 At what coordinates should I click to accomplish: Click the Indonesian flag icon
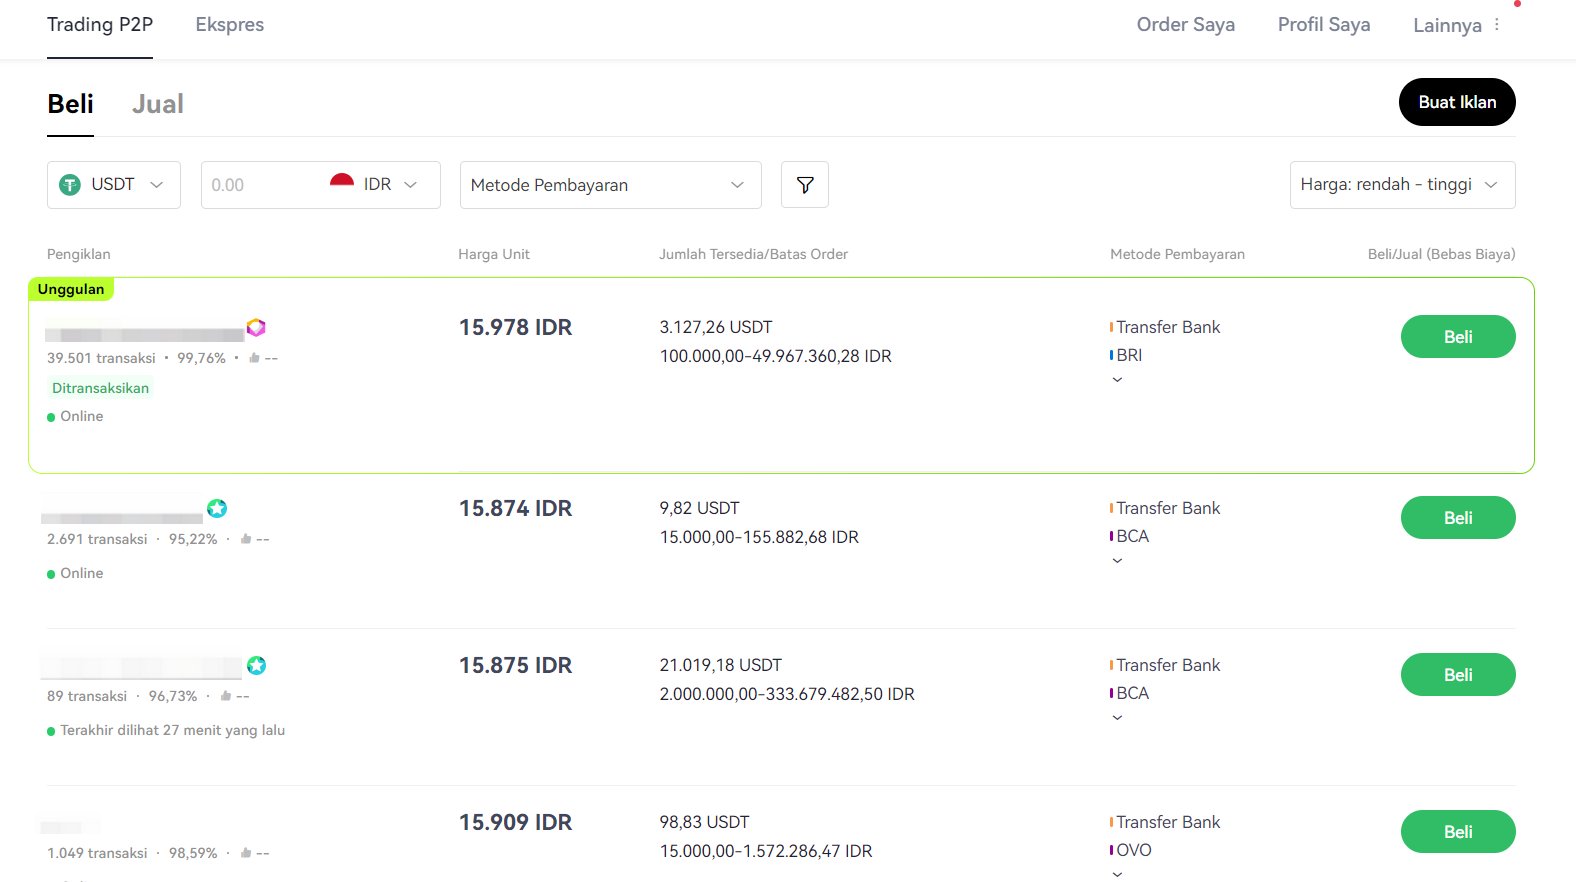[342, 183]
